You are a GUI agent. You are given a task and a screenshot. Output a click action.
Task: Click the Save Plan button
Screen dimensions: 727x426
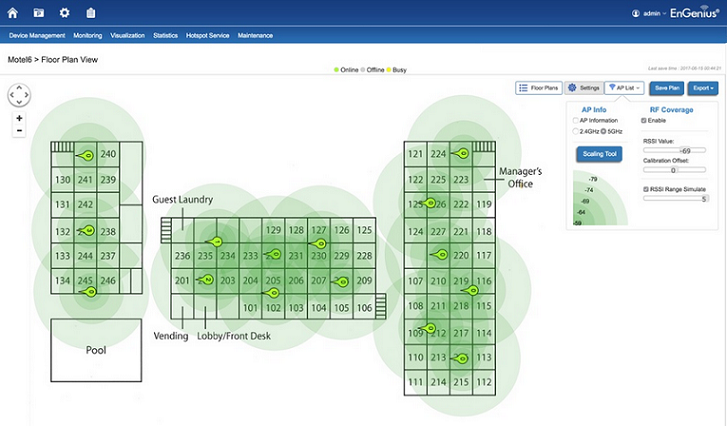click(666, 88)
